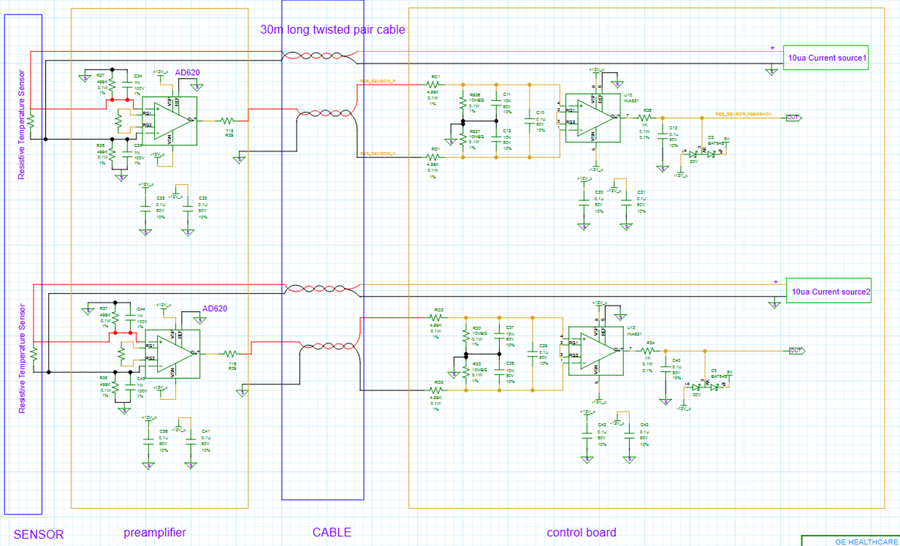Viewport: 900px width, 546px height.
Task: Select the upper OUT port connector
Action: click(793, 118)
